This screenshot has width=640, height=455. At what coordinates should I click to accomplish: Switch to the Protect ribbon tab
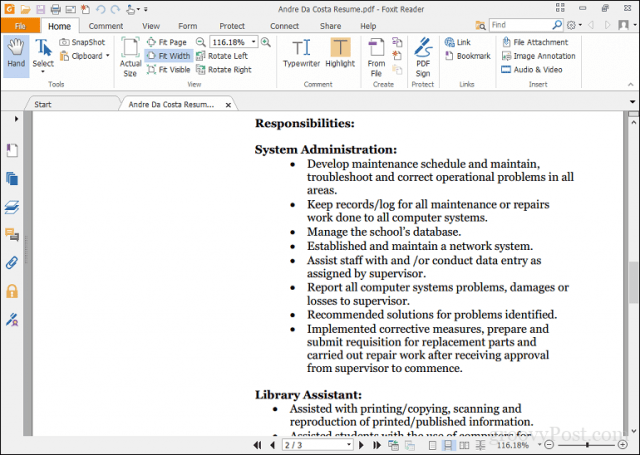tap(232, 26)
